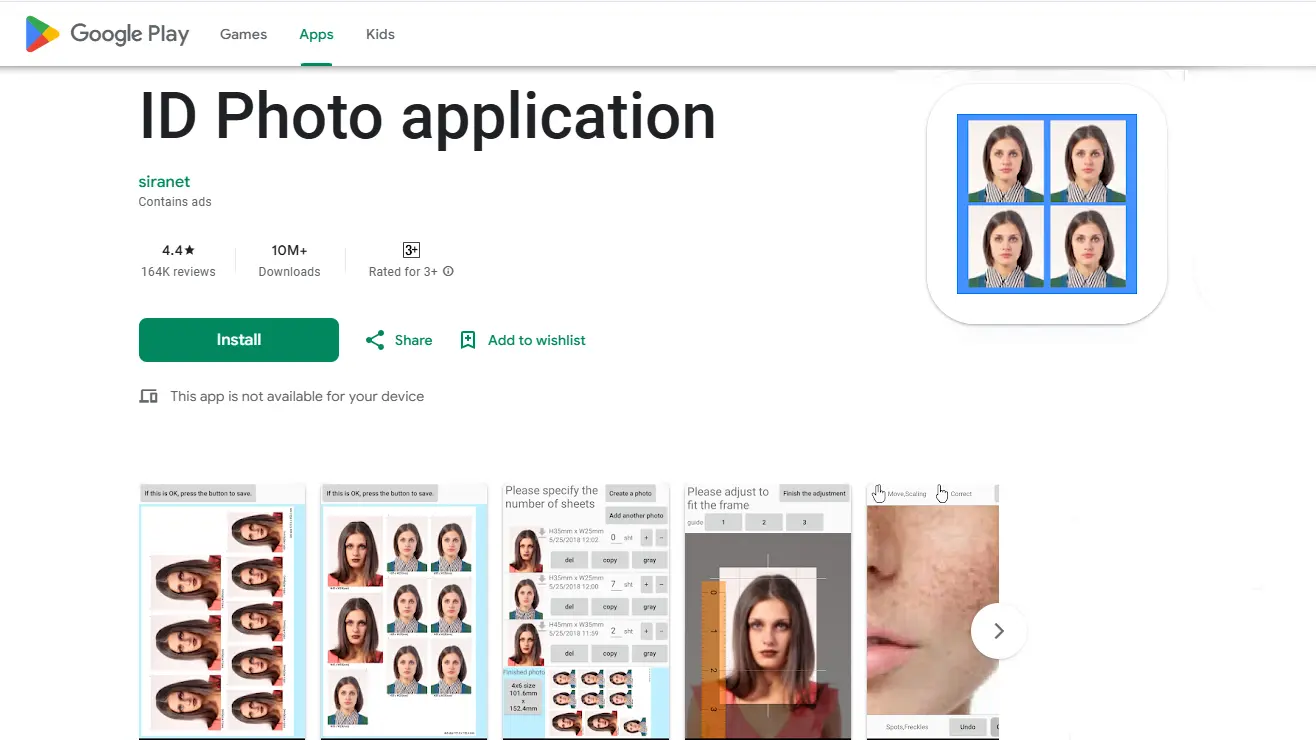
Task: Open the Kids tab
Action: coord(380,34)
